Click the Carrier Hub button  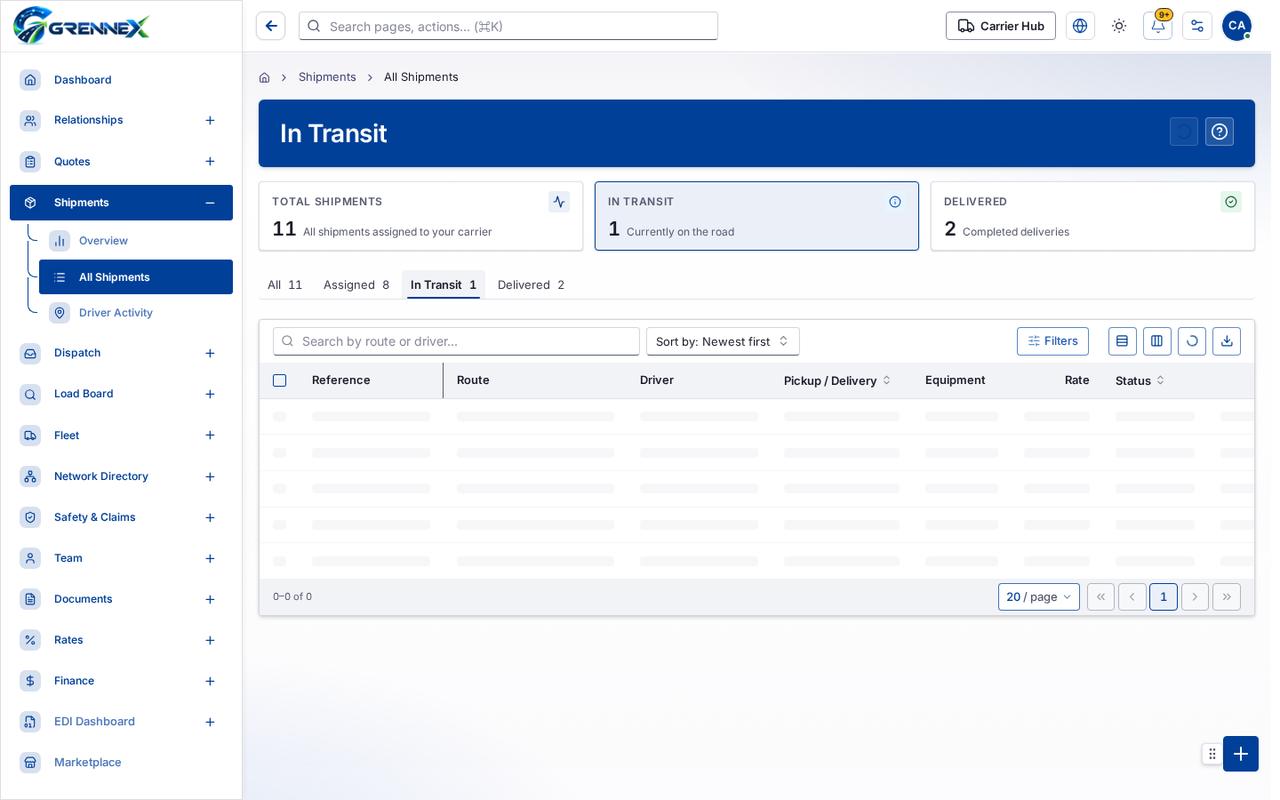[1001, 26]
